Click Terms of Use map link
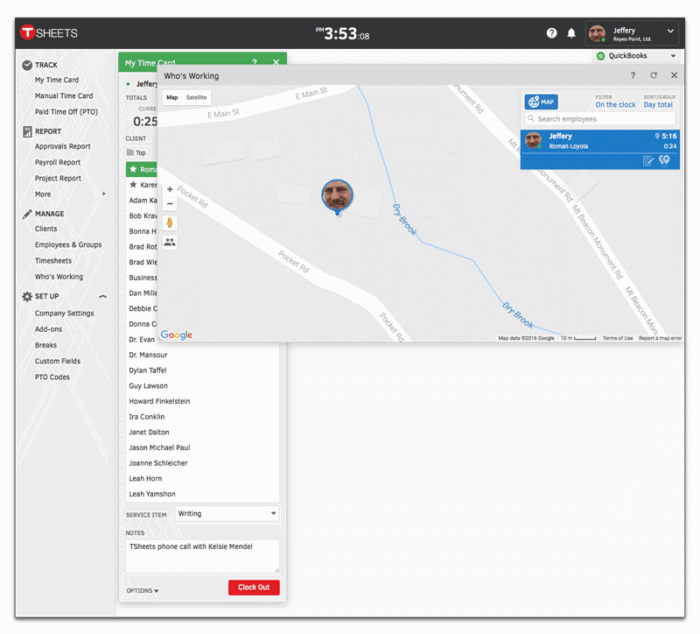The width and height of the screenshot is (700, 634). [x=618, y=338]
